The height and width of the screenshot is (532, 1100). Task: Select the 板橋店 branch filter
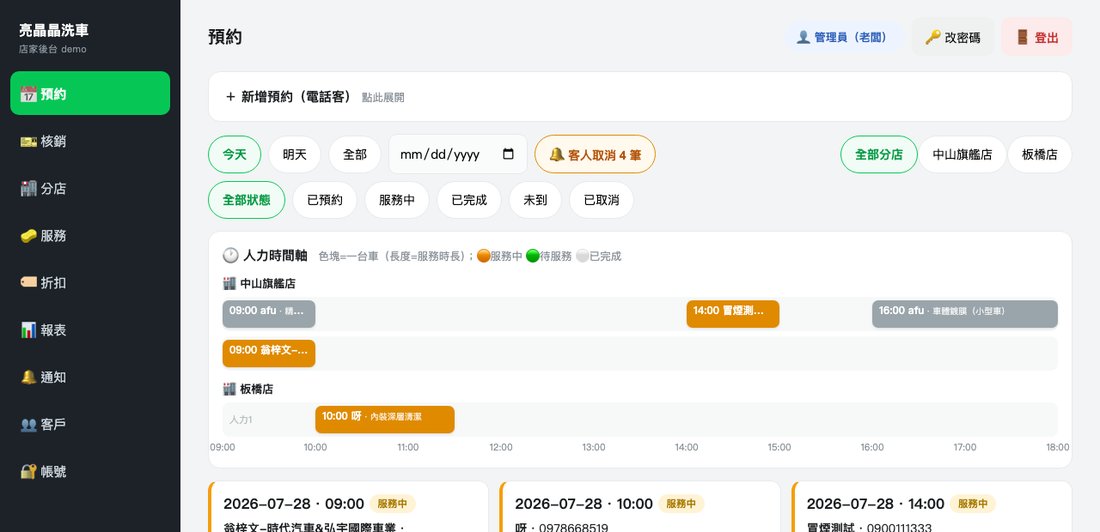click(1040, 154)
